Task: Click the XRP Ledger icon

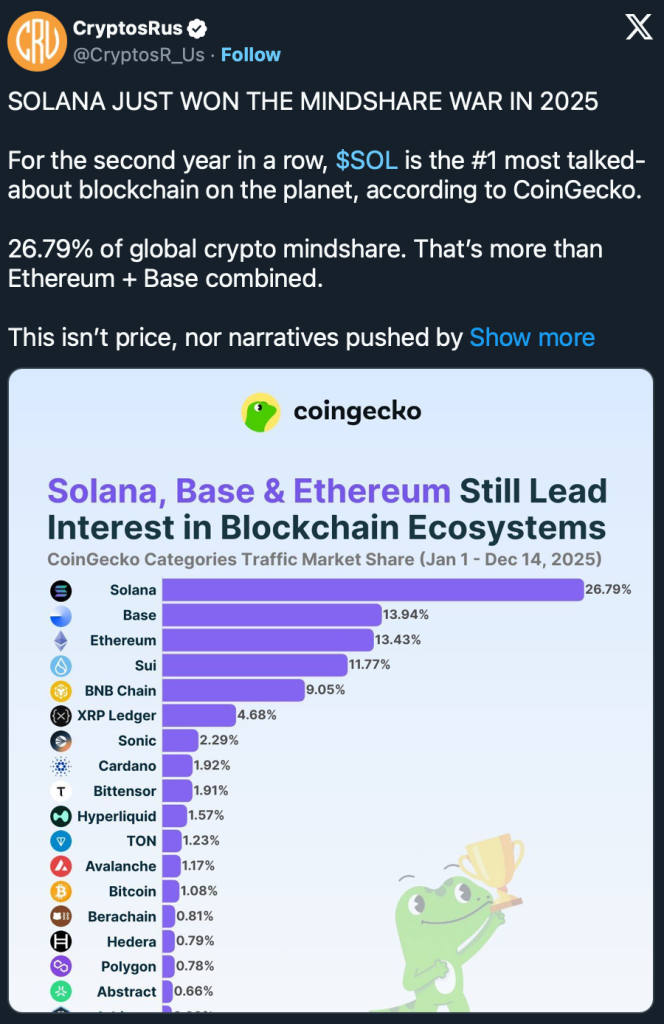Action: (61, 715)
